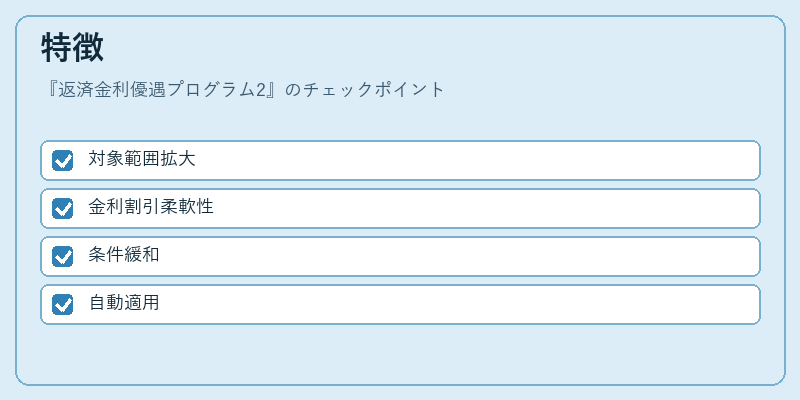Click the checkmark icon next to 金利割引柔軟性
The image size is (800, 400).
pos(62,208)
